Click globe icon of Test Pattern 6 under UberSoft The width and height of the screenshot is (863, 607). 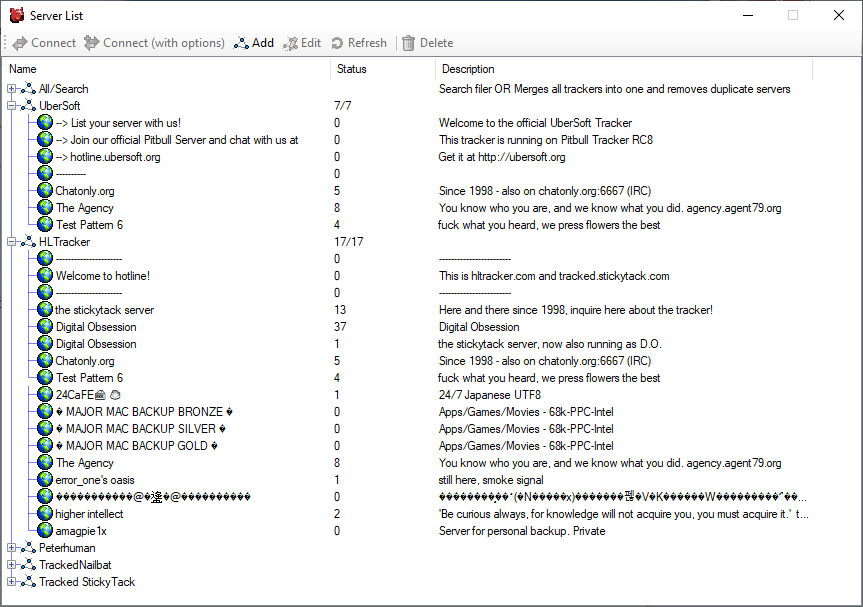(x=45, y=224)
